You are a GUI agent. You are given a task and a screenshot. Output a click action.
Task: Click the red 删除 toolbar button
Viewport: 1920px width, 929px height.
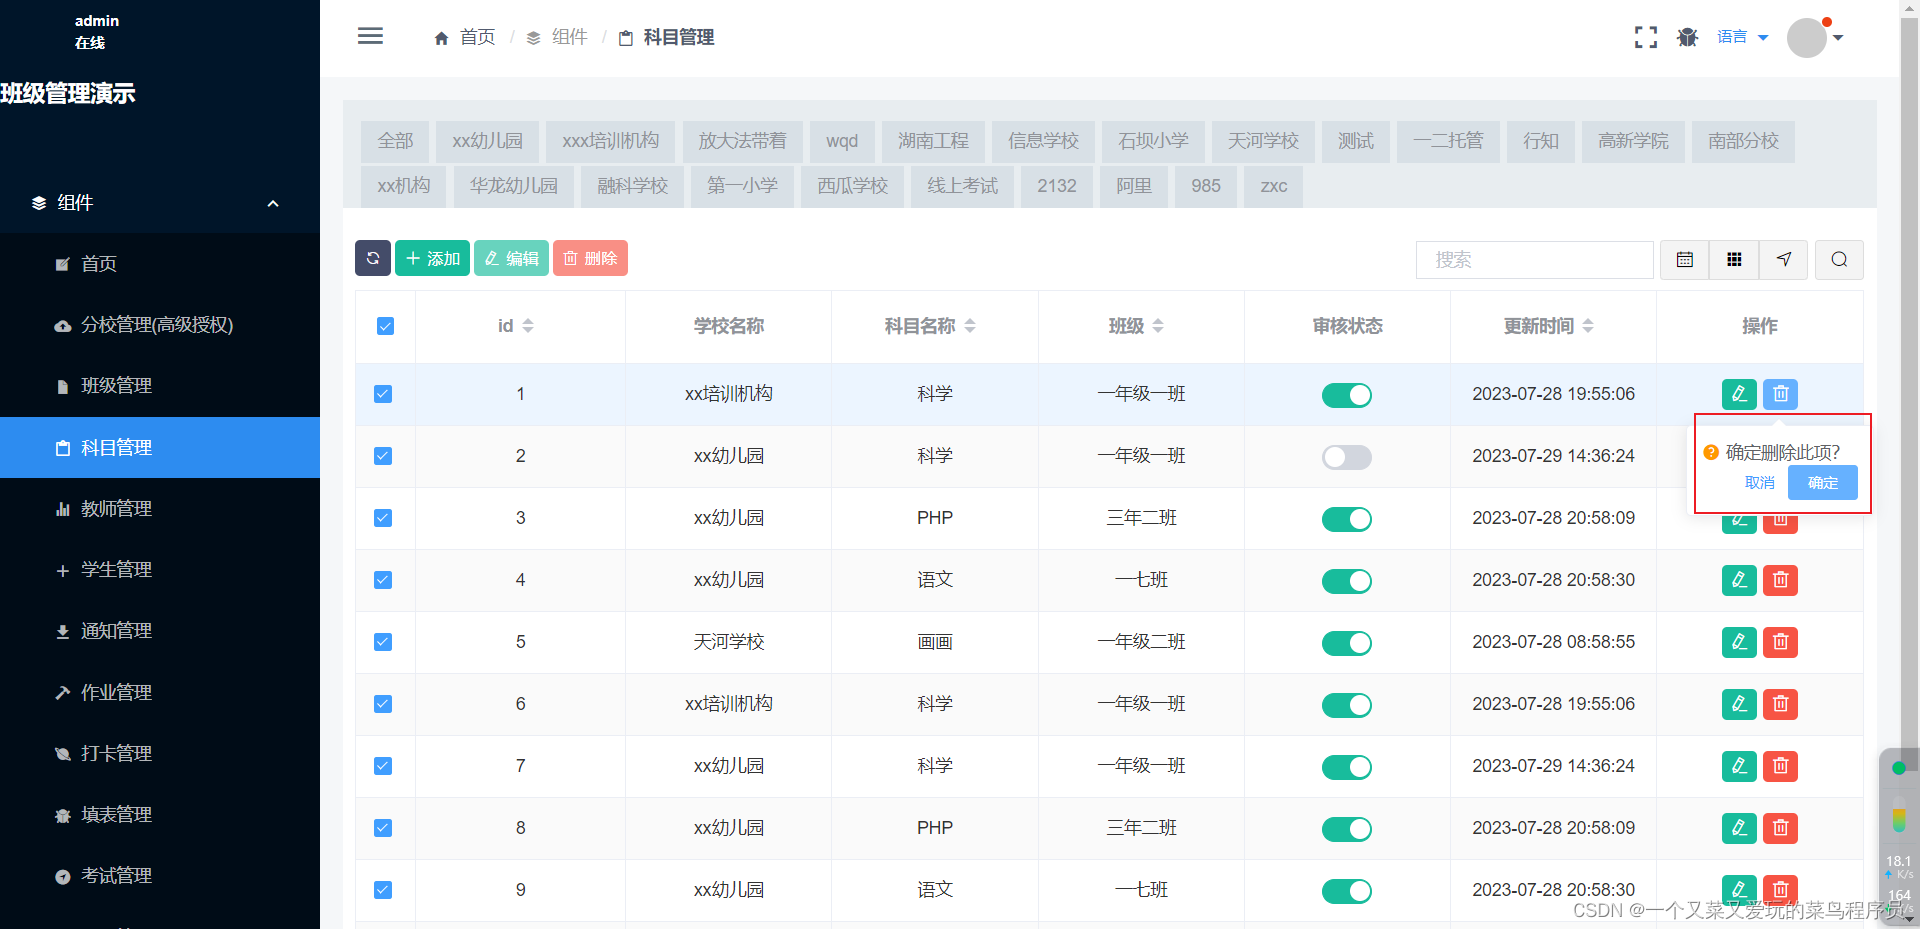click(590, 258)
